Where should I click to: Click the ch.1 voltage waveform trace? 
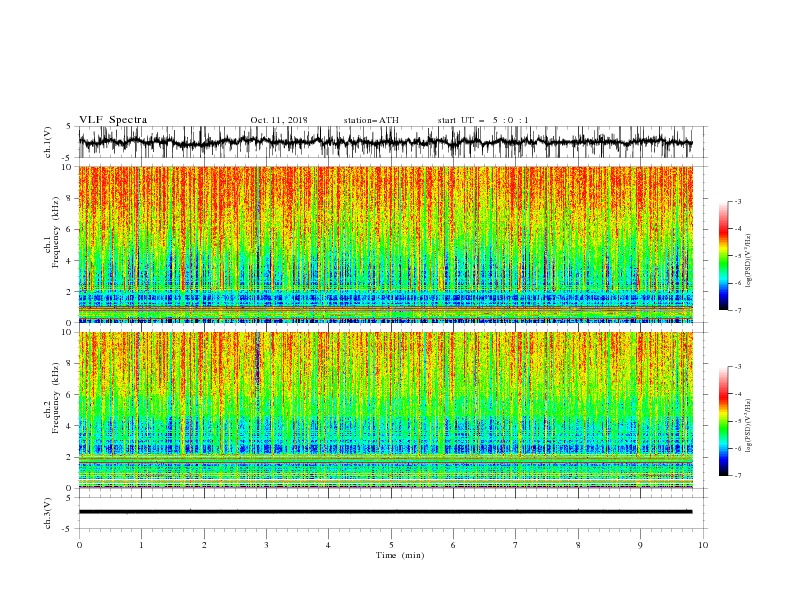point(385,142)
